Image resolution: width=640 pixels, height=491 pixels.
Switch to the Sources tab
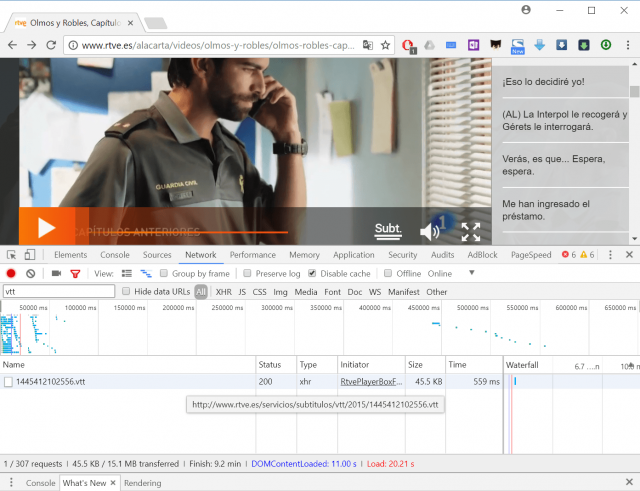click(157, 255)
